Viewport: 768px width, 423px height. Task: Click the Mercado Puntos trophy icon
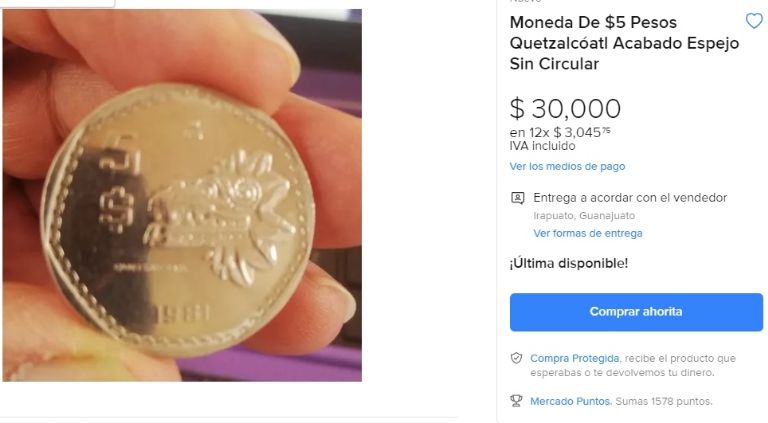point(516,401)
